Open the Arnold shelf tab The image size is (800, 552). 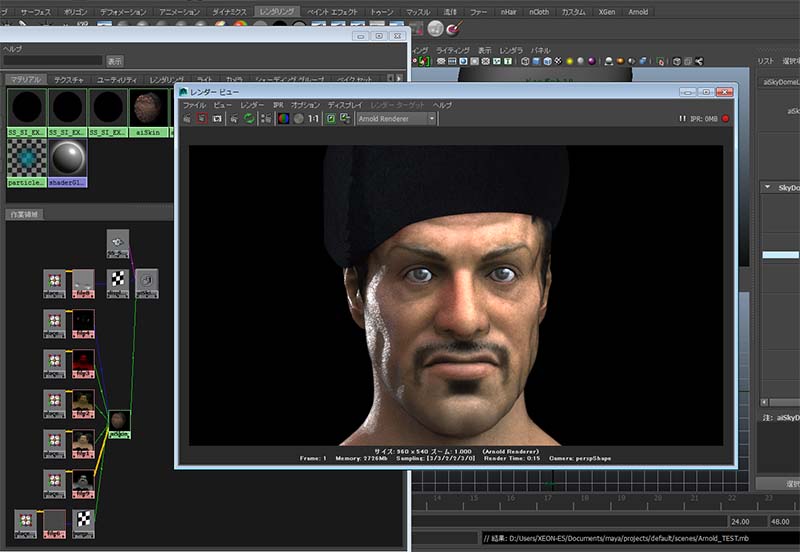pyautogui.click(x=638, y=11)
